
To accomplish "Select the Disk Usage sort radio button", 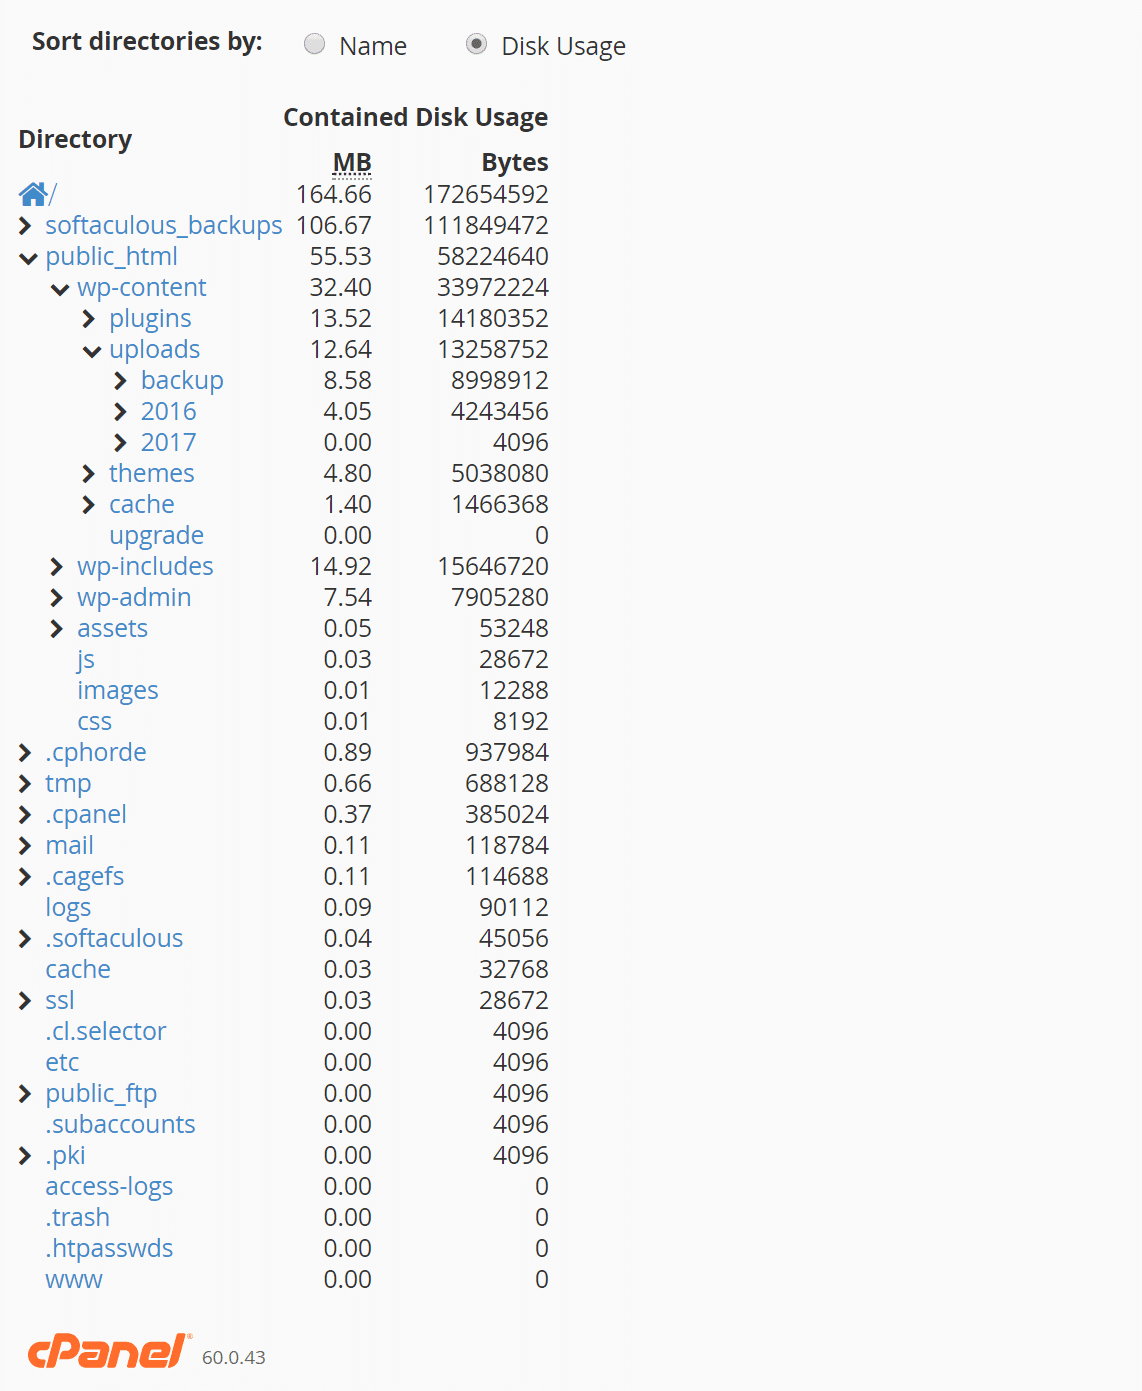I will [477, 44].
